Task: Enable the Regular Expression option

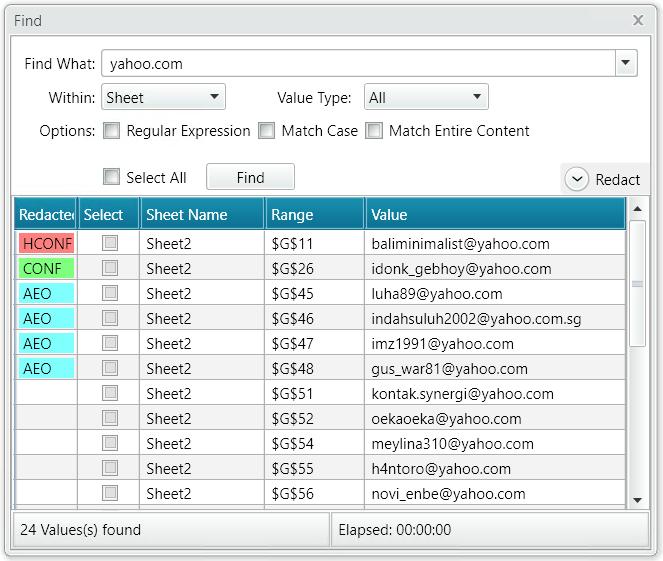Action: pos(112,131)
